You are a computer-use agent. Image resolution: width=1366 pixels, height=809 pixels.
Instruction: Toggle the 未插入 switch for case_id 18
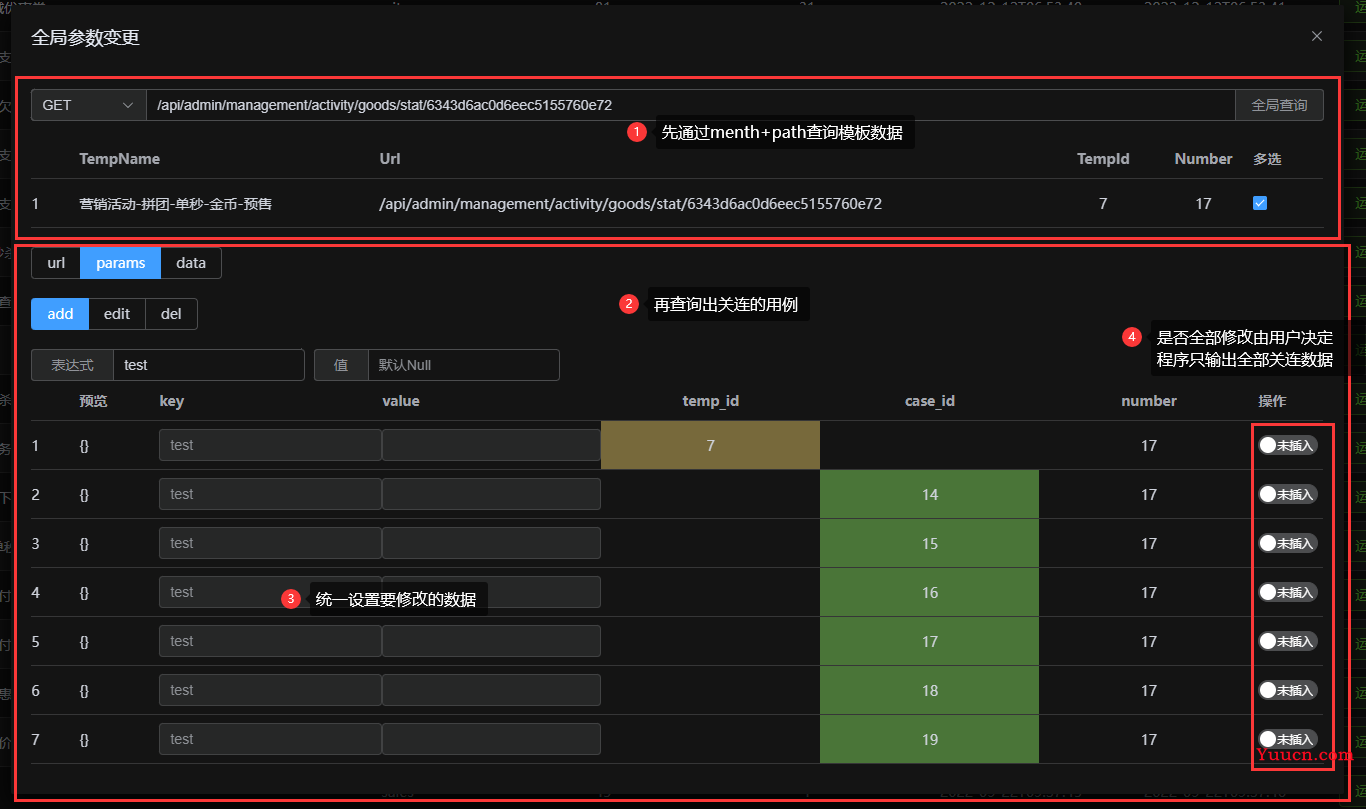[1287, 690]
